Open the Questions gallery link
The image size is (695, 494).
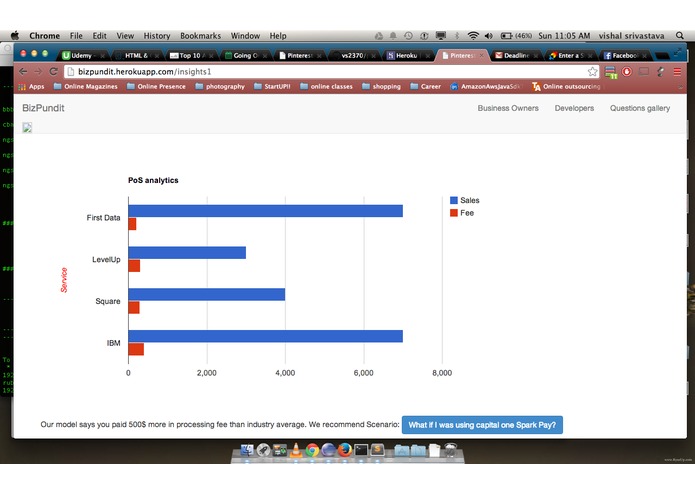point(640,108)
